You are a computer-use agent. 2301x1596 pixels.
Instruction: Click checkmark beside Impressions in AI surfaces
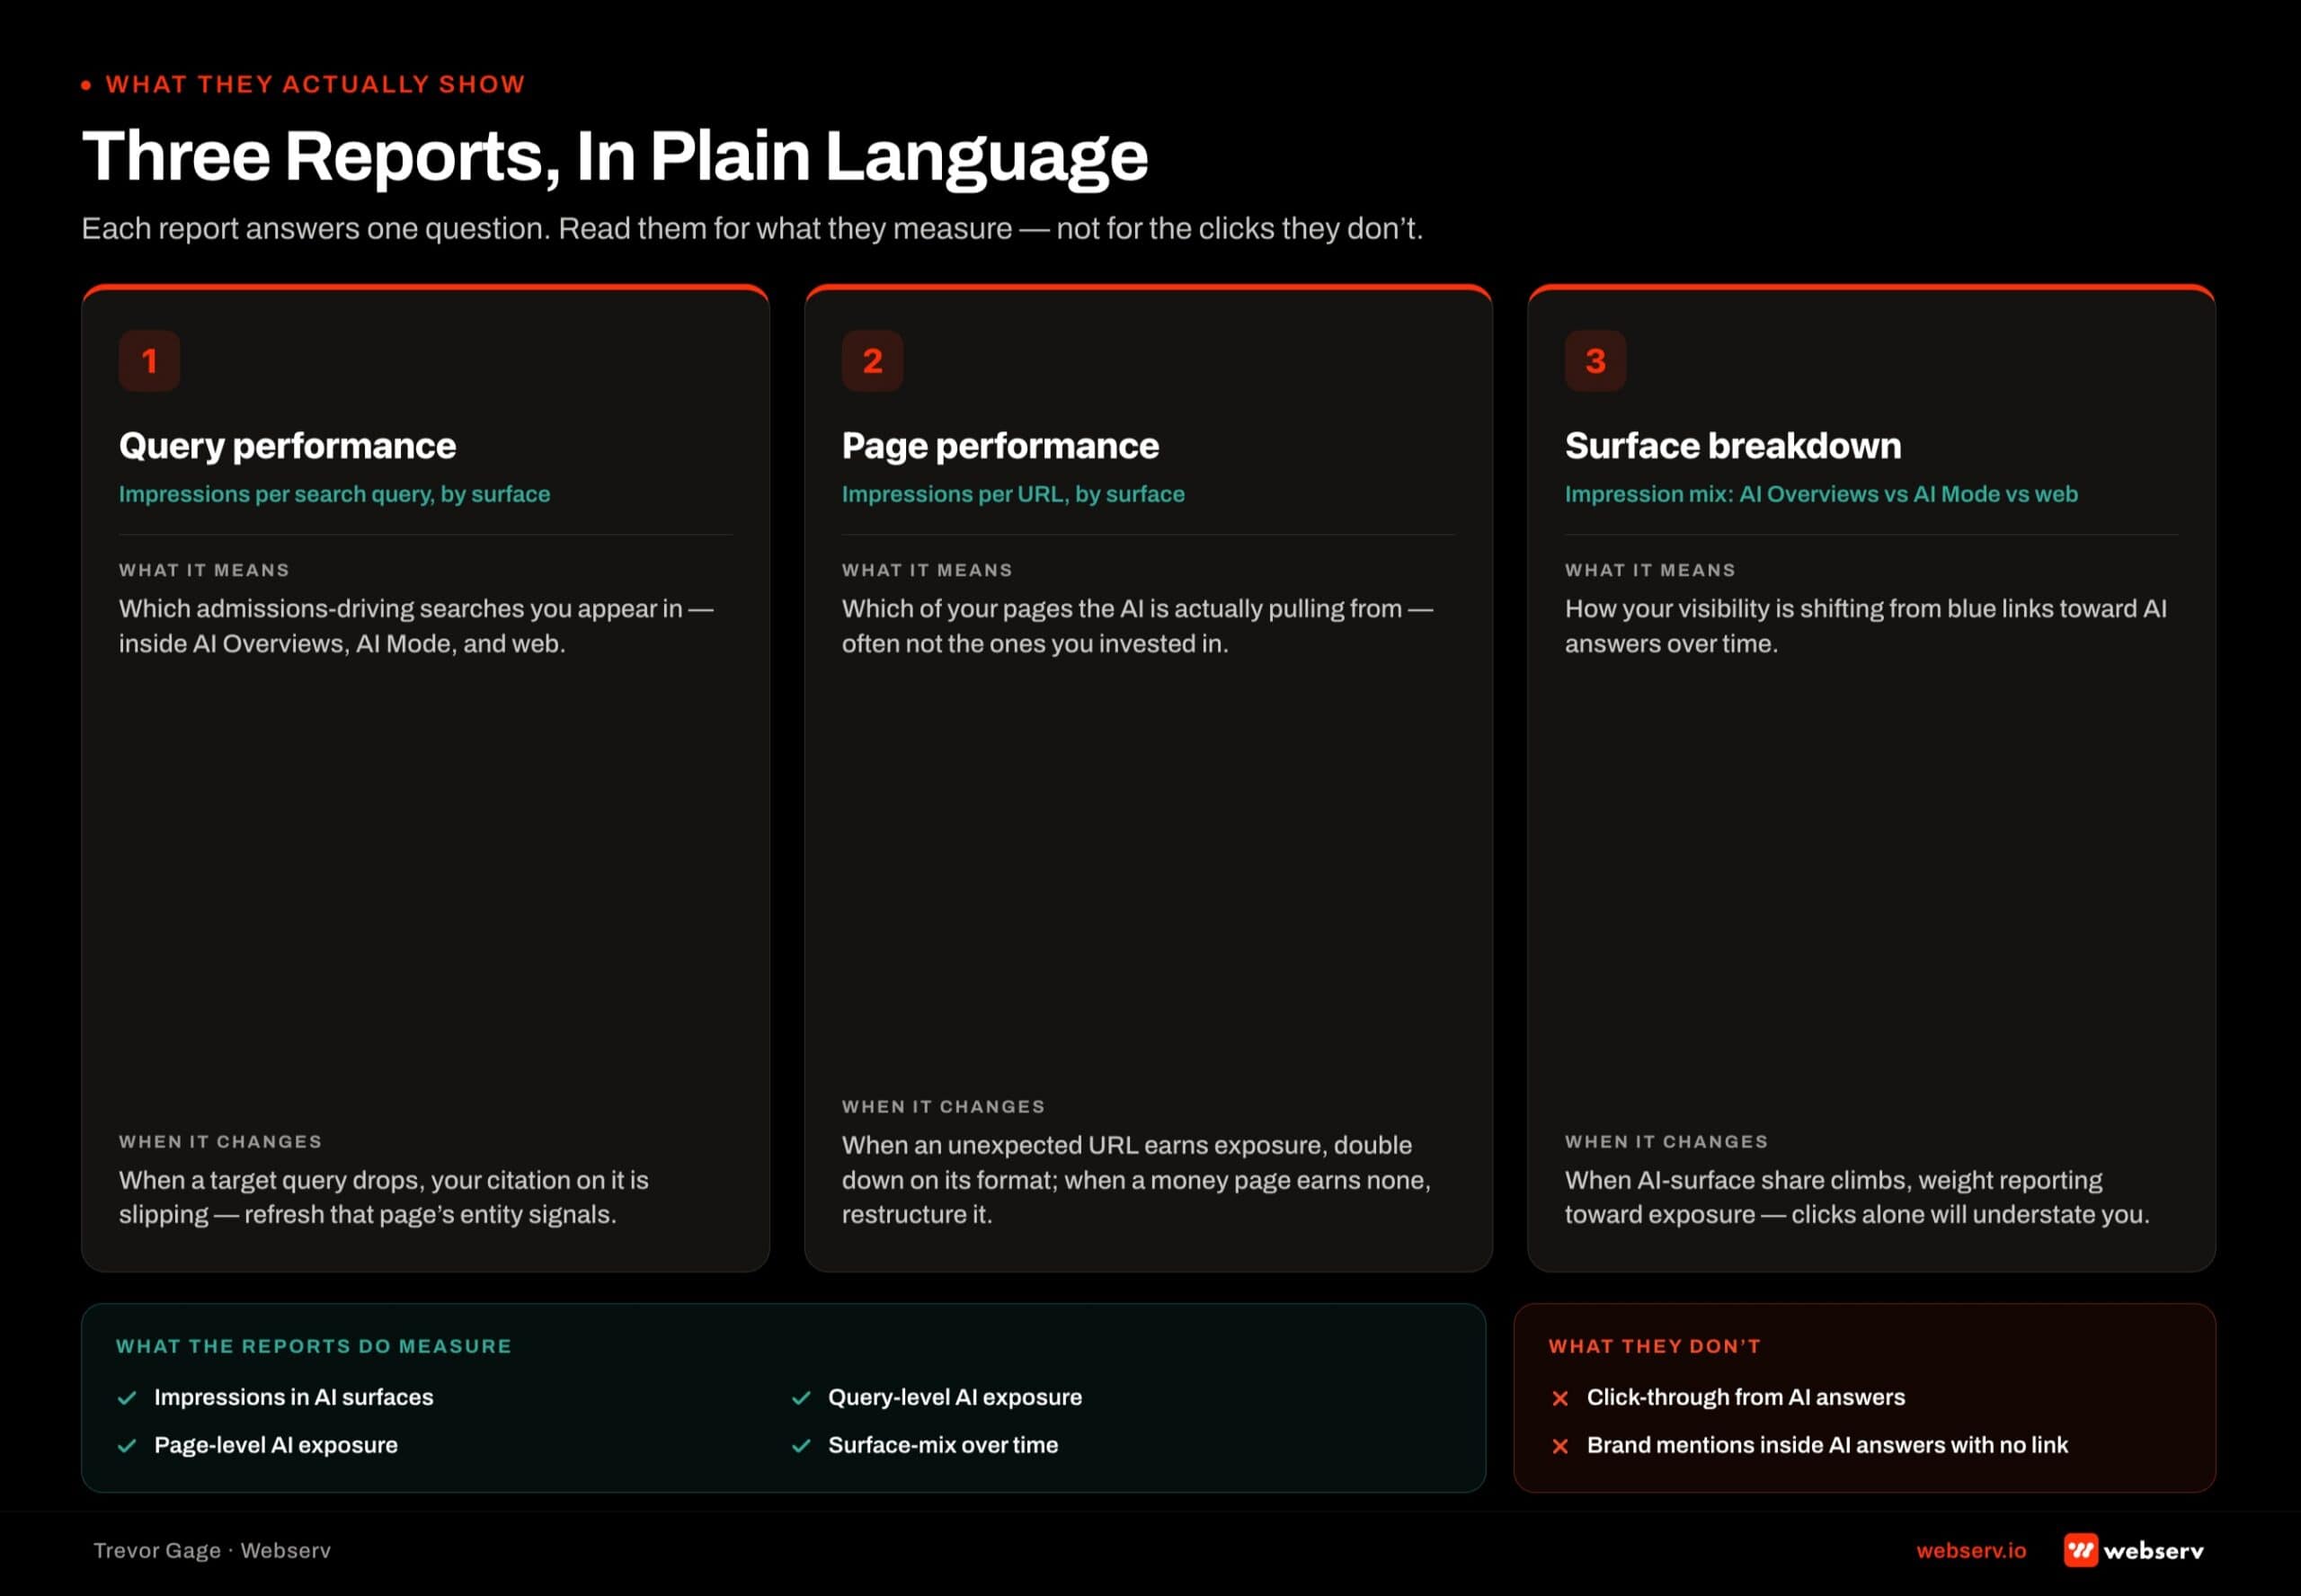(x=127, y=1398)
